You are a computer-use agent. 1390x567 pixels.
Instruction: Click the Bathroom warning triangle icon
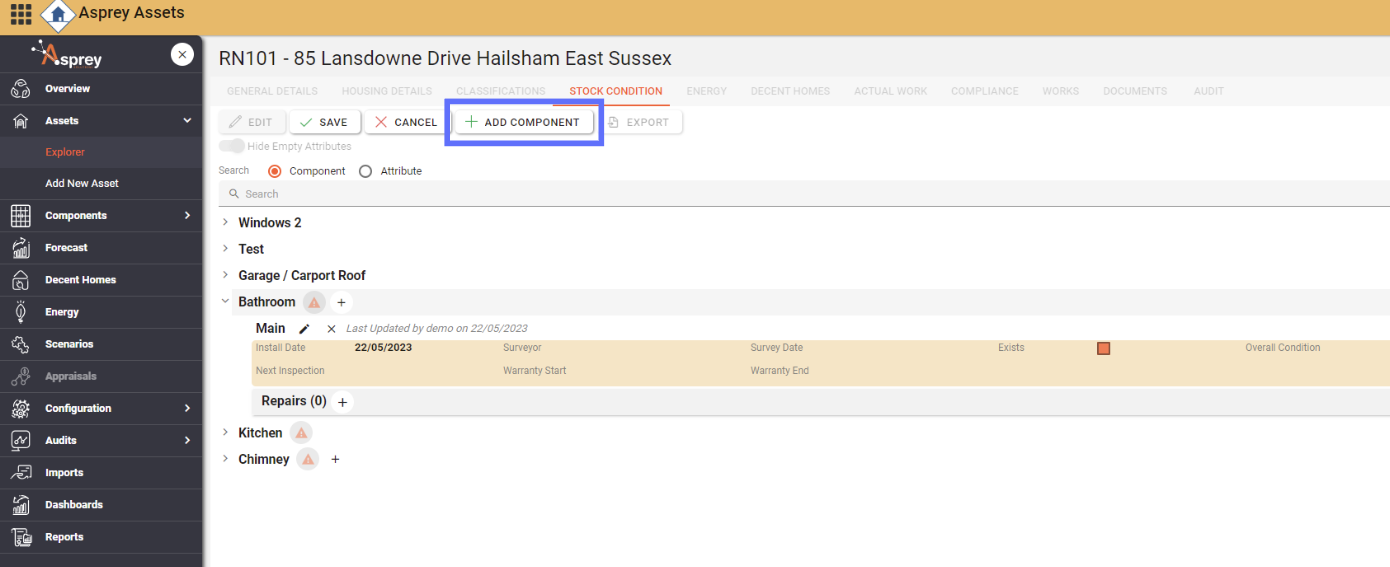tap(314, 302)
